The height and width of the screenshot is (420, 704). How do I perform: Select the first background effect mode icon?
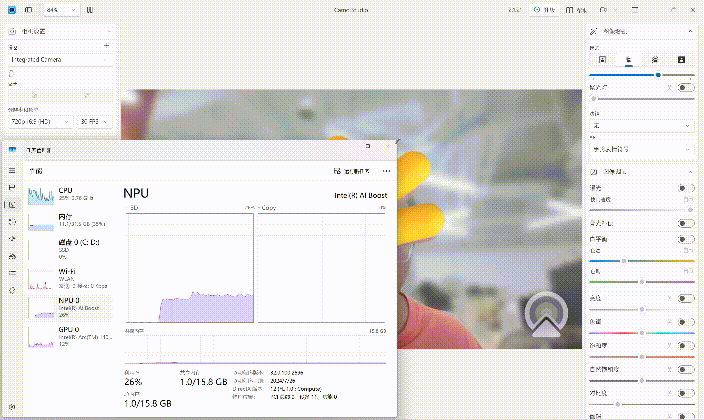602,60
